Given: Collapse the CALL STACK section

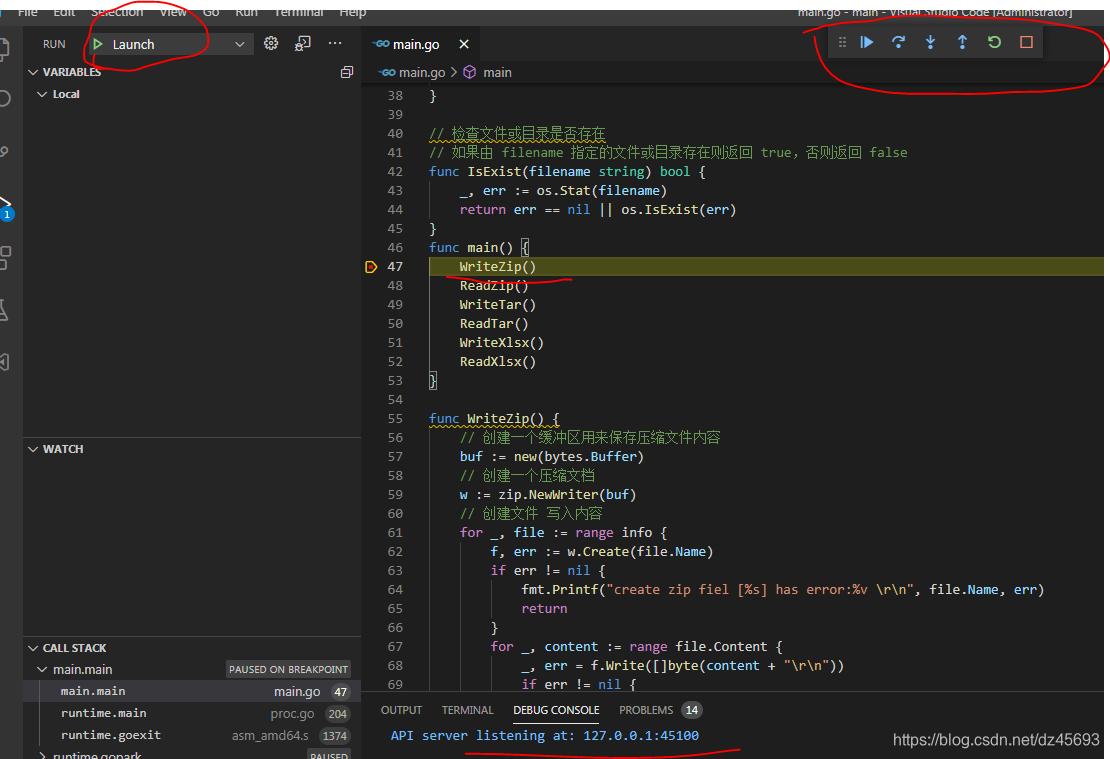Looking at the screenshot, I should coord(34,647).
